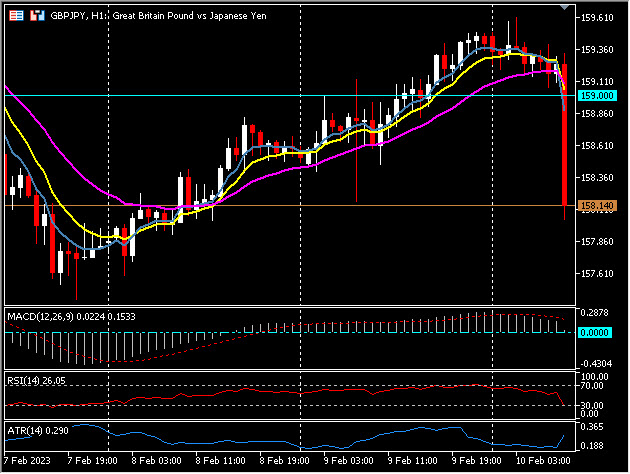Click the ATR 0.188 scale value
Image resolution: width=630 pixels, height=474 pixels.
click(x=594, y=447)
